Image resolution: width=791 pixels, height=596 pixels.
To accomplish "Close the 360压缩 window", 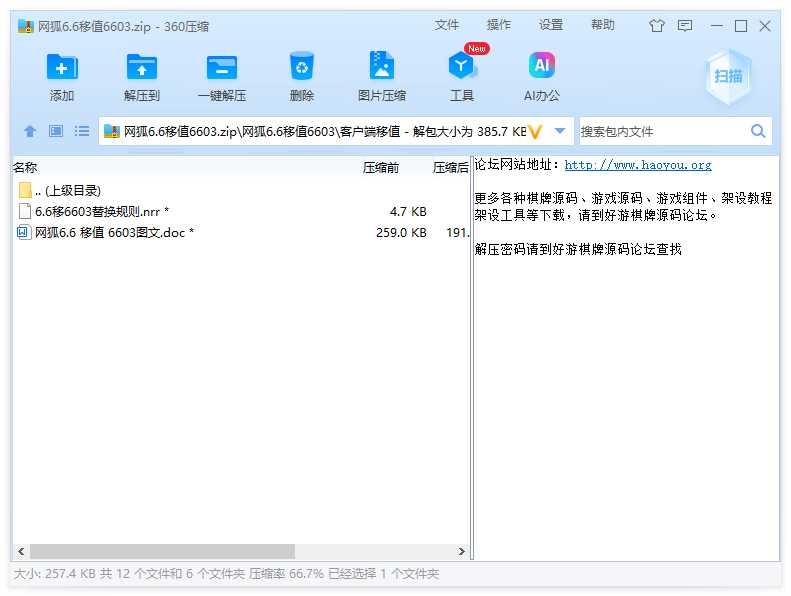I will coord(765,26).
